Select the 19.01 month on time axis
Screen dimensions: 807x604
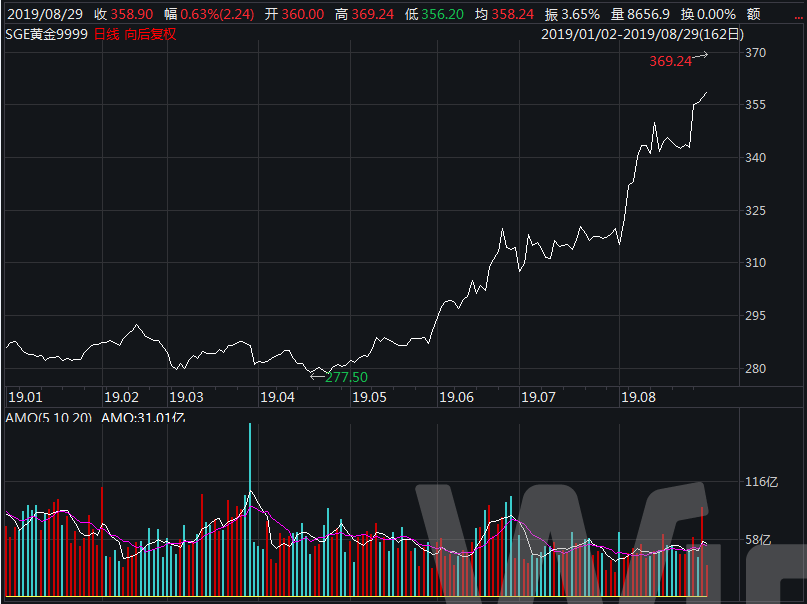point(24,397)
